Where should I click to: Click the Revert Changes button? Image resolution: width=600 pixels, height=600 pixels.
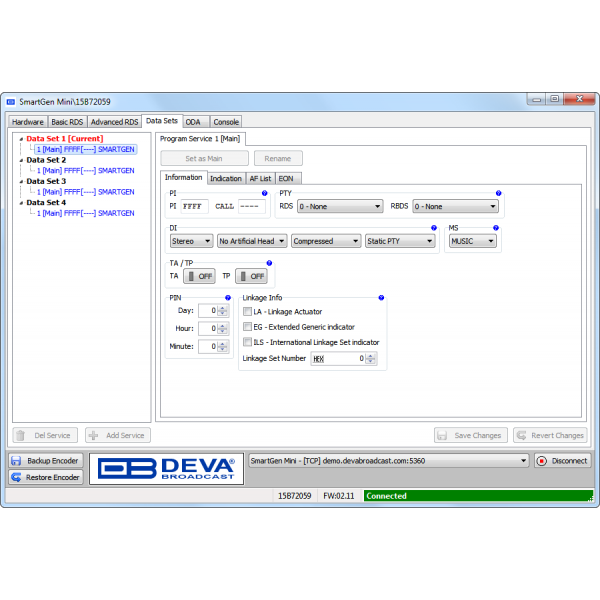[550, 435]
